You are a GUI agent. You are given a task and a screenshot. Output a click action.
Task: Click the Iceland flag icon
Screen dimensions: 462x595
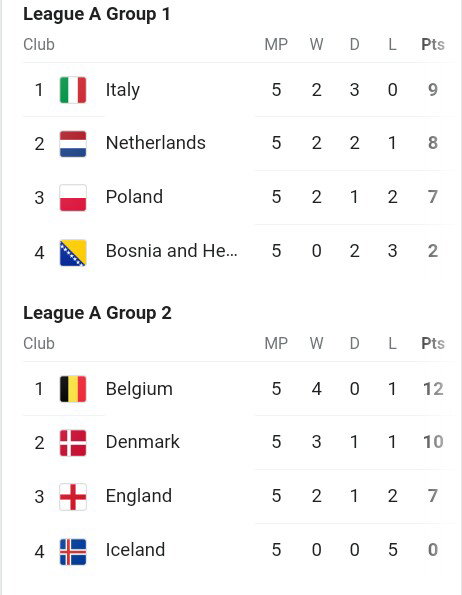(73, 552)
